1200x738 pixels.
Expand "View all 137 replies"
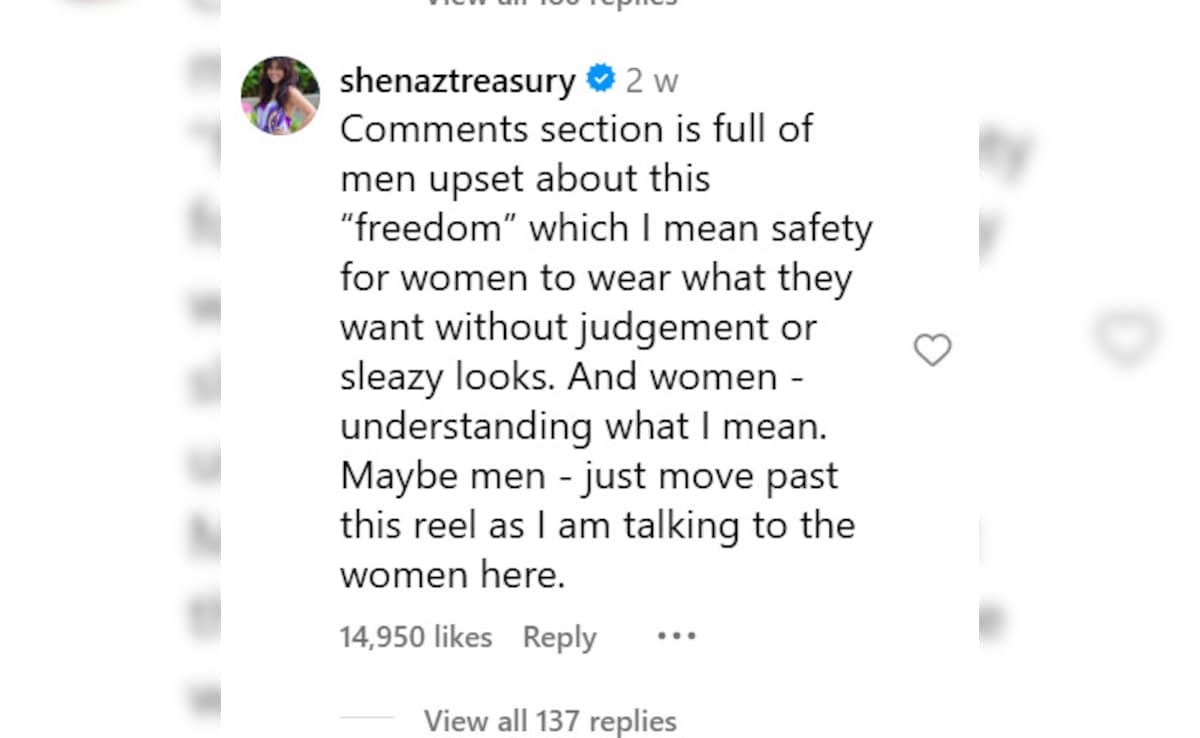click(x=550, y=720)
